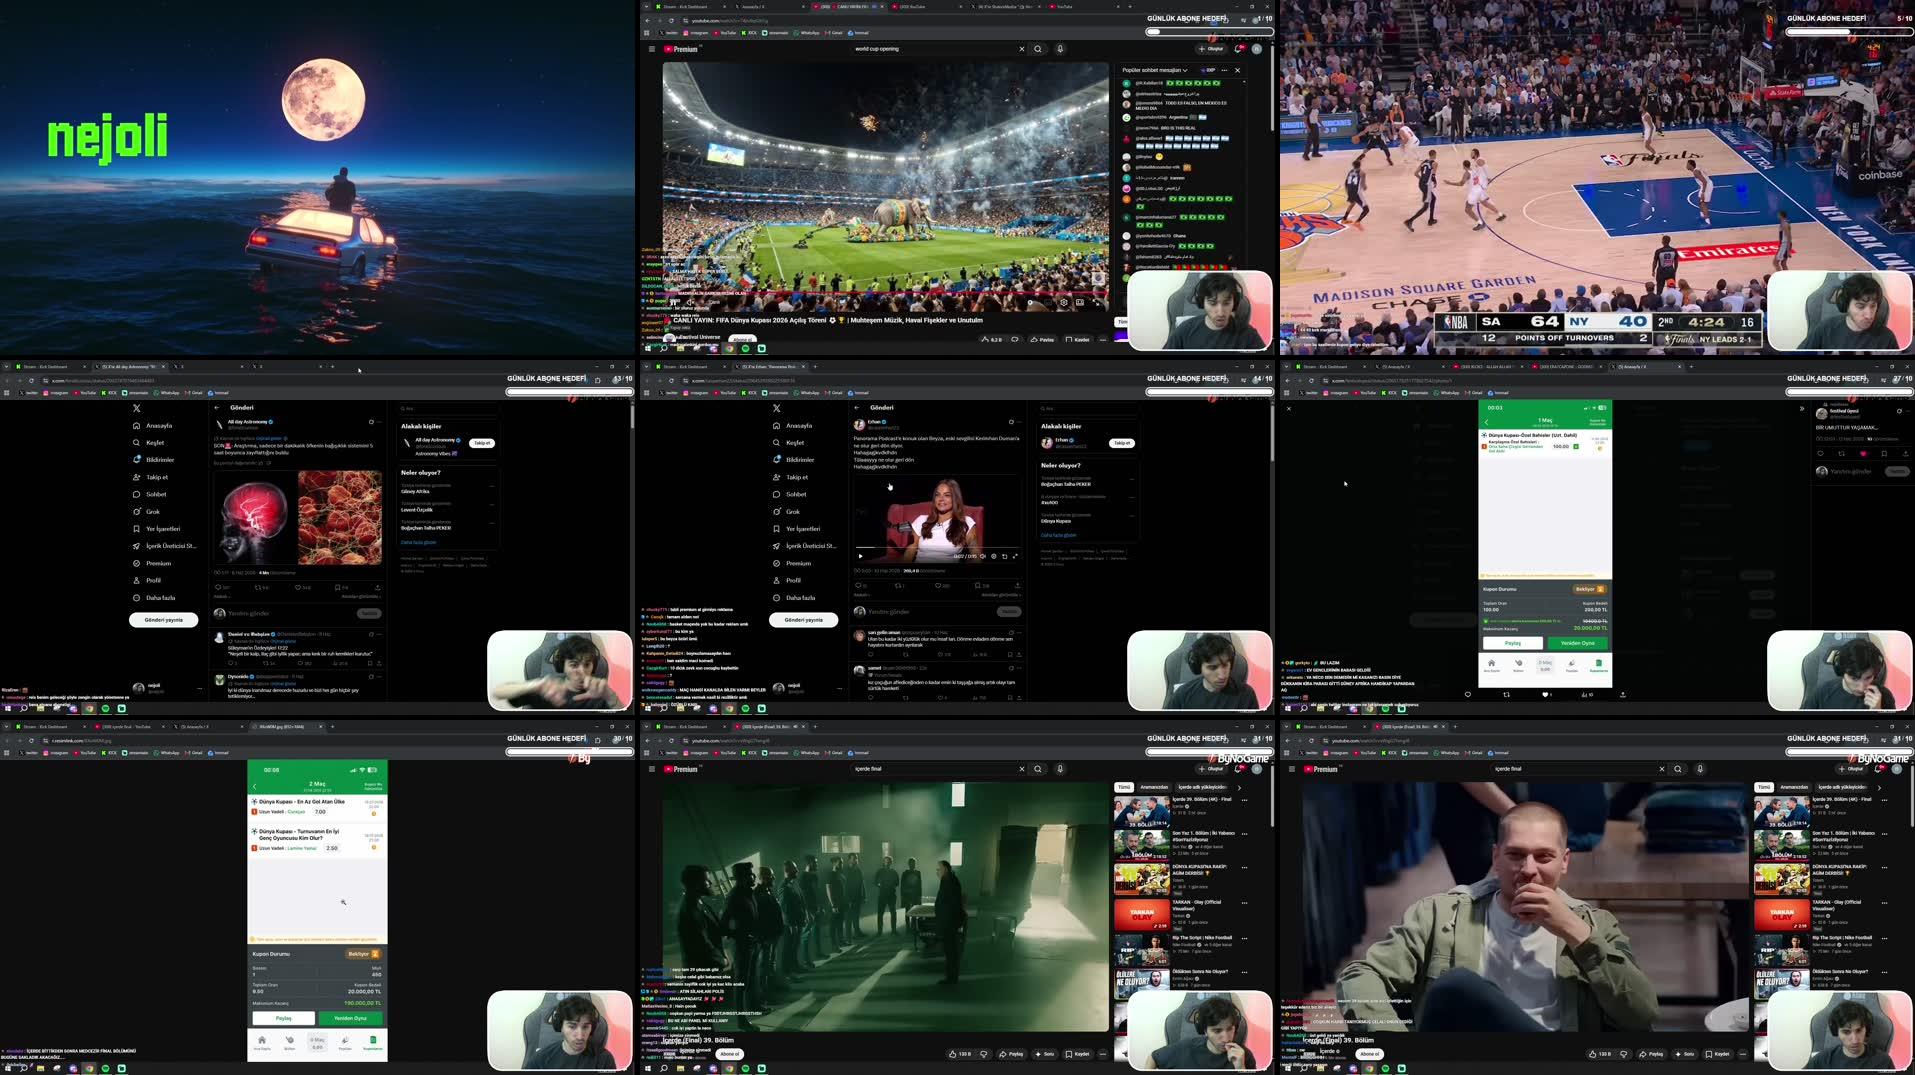Open Grok in the All day Astronomy post window

(146, 512)
